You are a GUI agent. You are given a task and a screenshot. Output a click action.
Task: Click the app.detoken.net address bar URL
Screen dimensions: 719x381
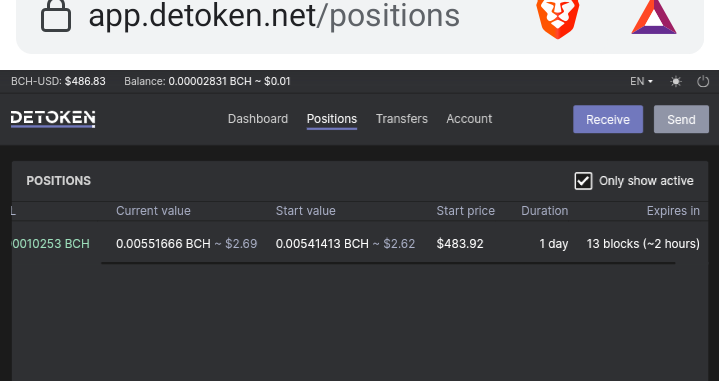click(x=274, y=16)
